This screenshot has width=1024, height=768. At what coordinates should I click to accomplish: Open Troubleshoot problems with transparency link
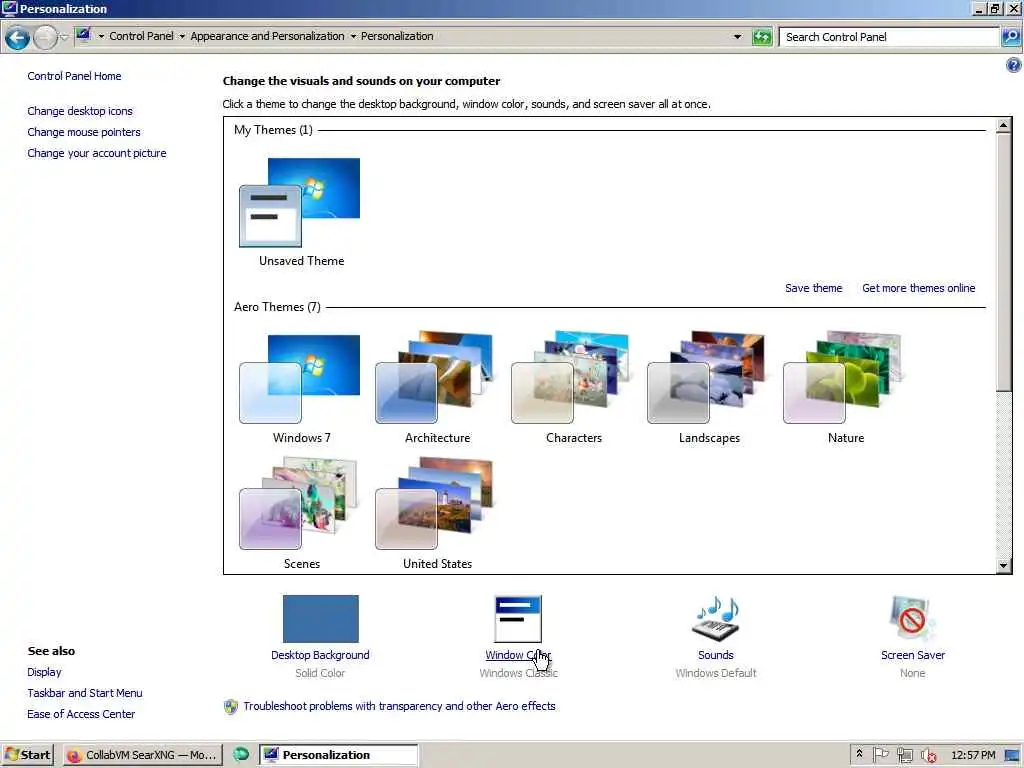pos(399,706)
